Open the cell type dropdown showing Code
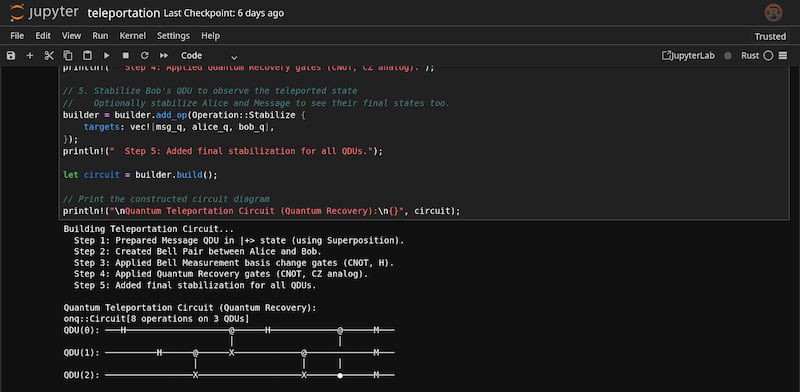The image size is (800, 392). point(209,56)
